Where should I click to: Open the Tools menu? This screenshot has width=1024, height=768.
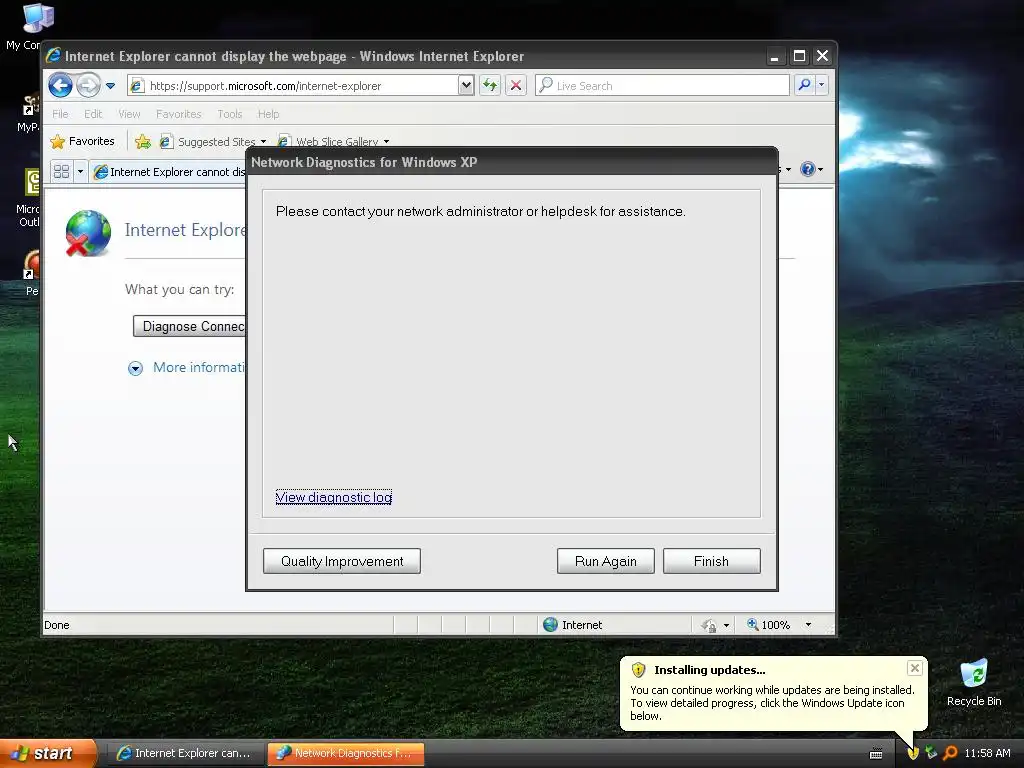229,114
